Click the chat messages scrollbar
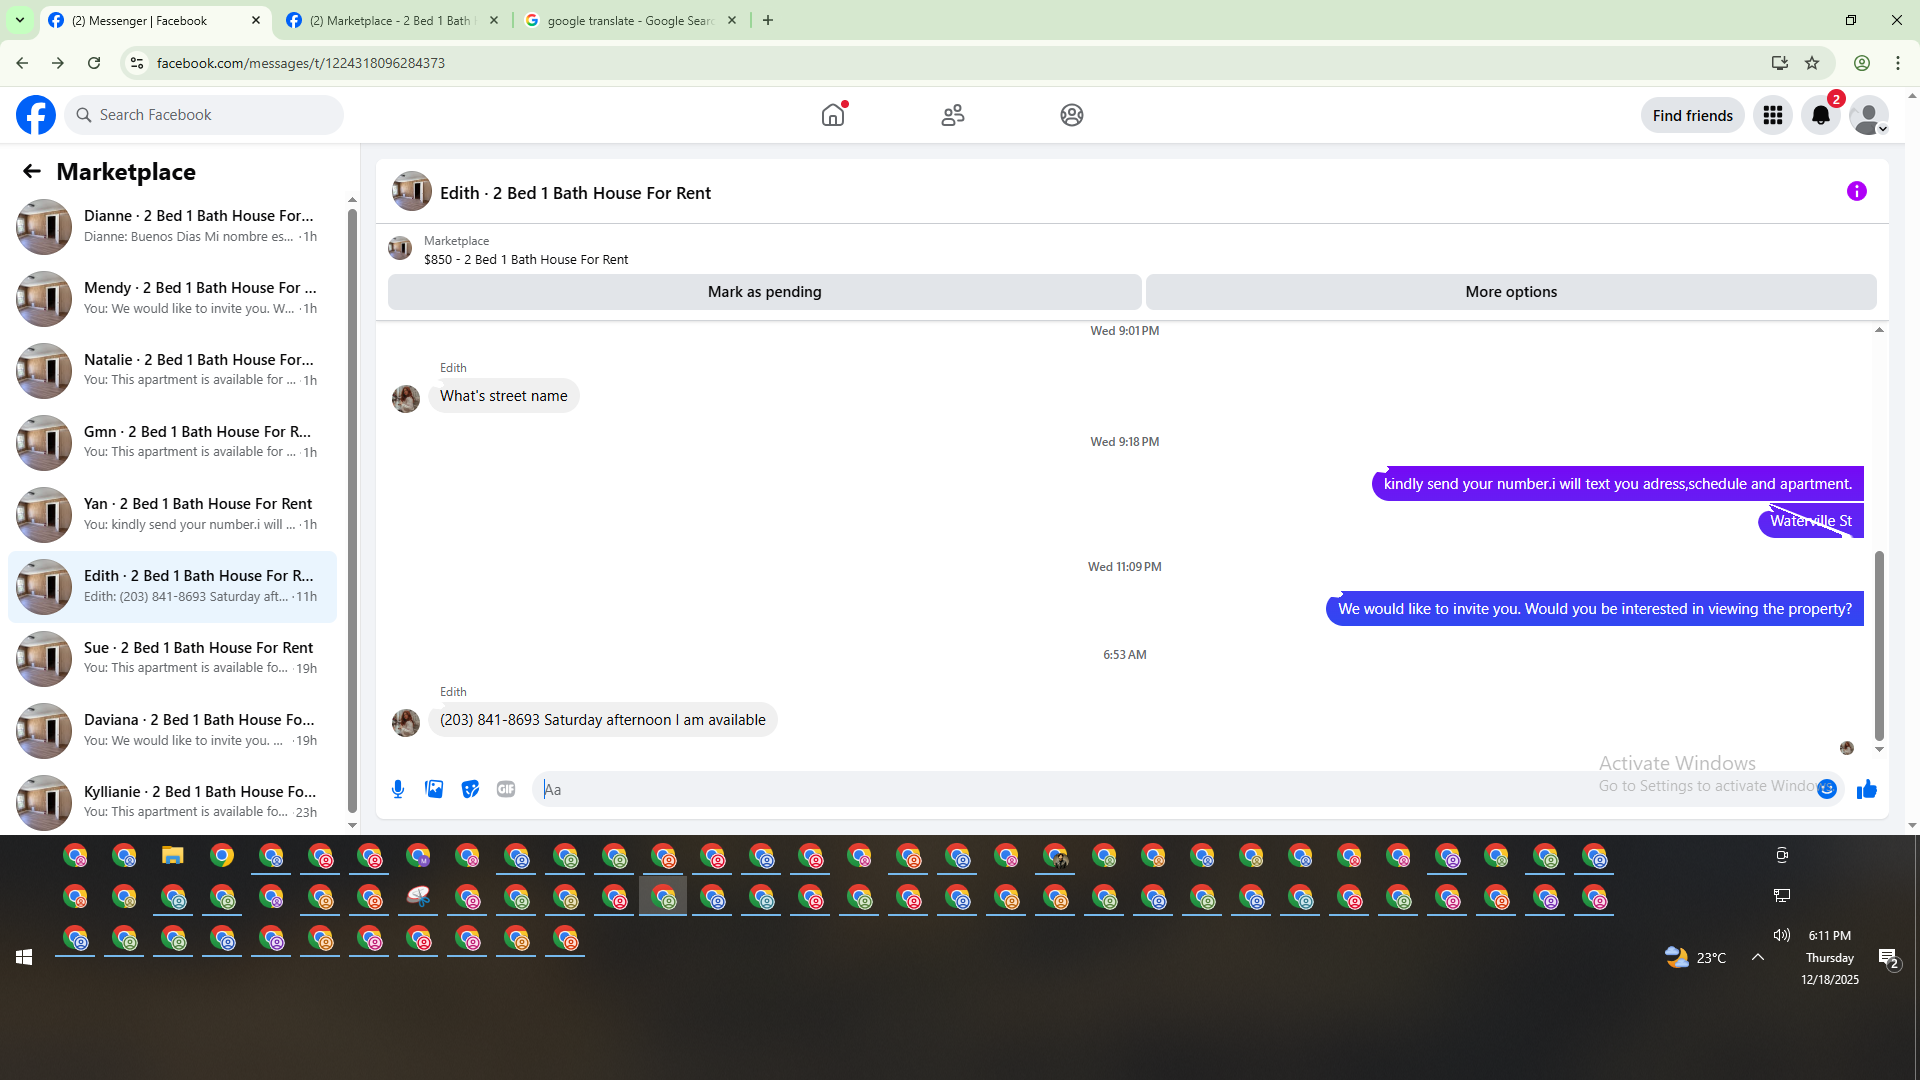 [x=1879, y=645]
